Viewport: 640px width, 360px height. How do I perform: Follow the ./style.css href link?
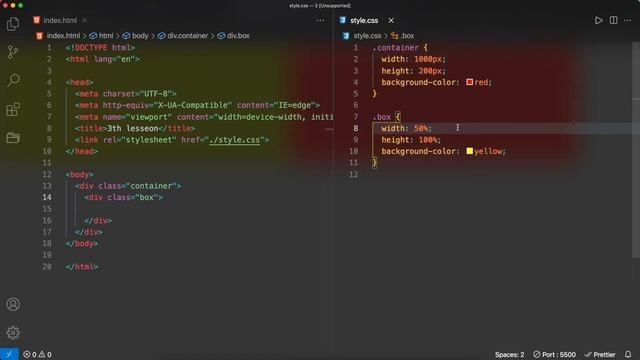(x=235, y=140)
